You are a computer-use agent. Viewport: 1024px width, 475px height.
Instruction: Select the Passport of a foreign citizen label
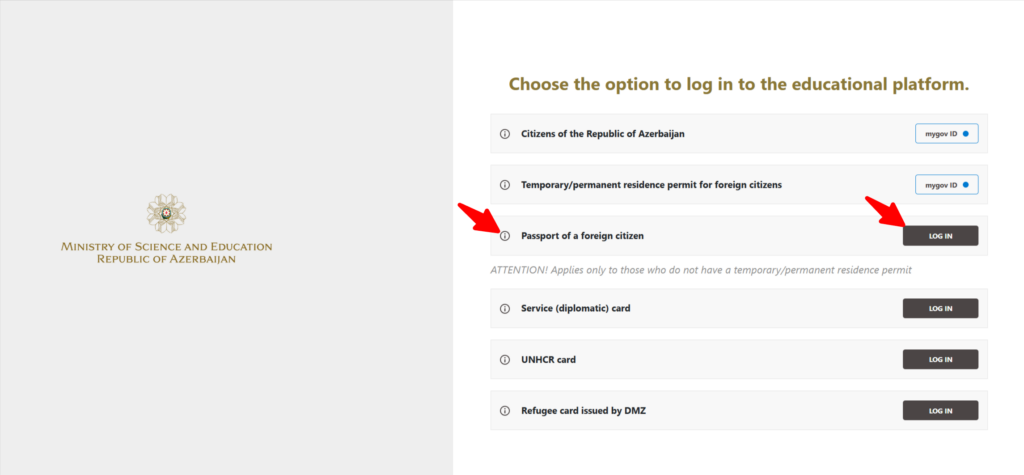click(x=583, y=236)
